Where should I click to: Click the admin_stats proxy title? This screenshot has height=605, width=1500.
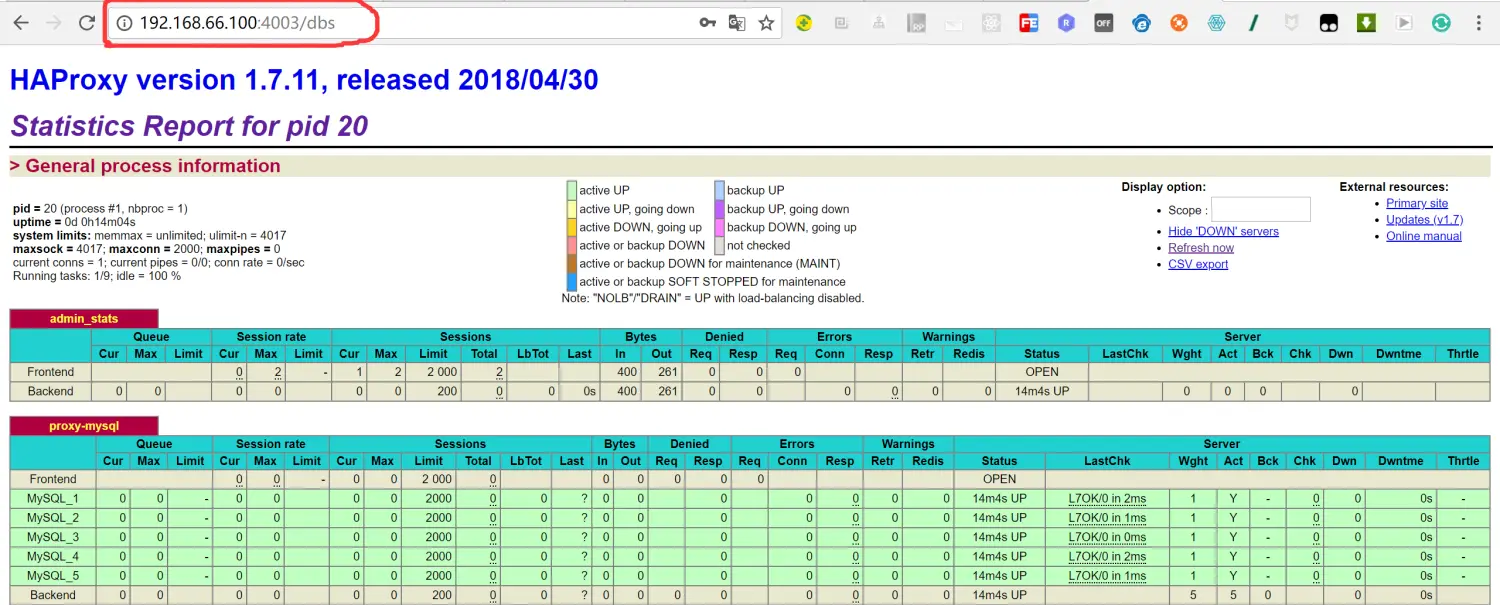pyautogui.click(x=84, y=319)
